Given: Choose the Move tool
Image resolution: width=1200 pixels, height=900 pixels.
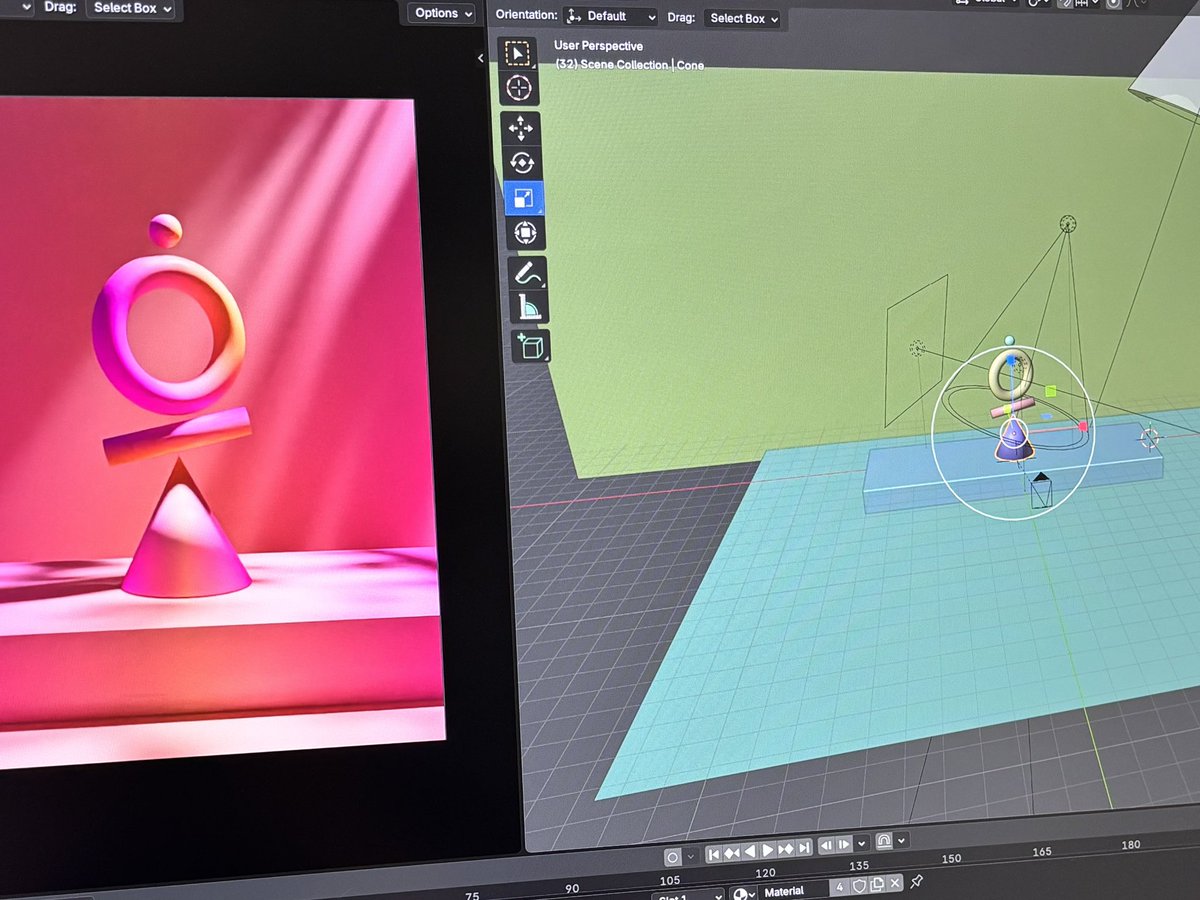Looking at the screenshot, I should pyautogui.click(x=520, y=128).
